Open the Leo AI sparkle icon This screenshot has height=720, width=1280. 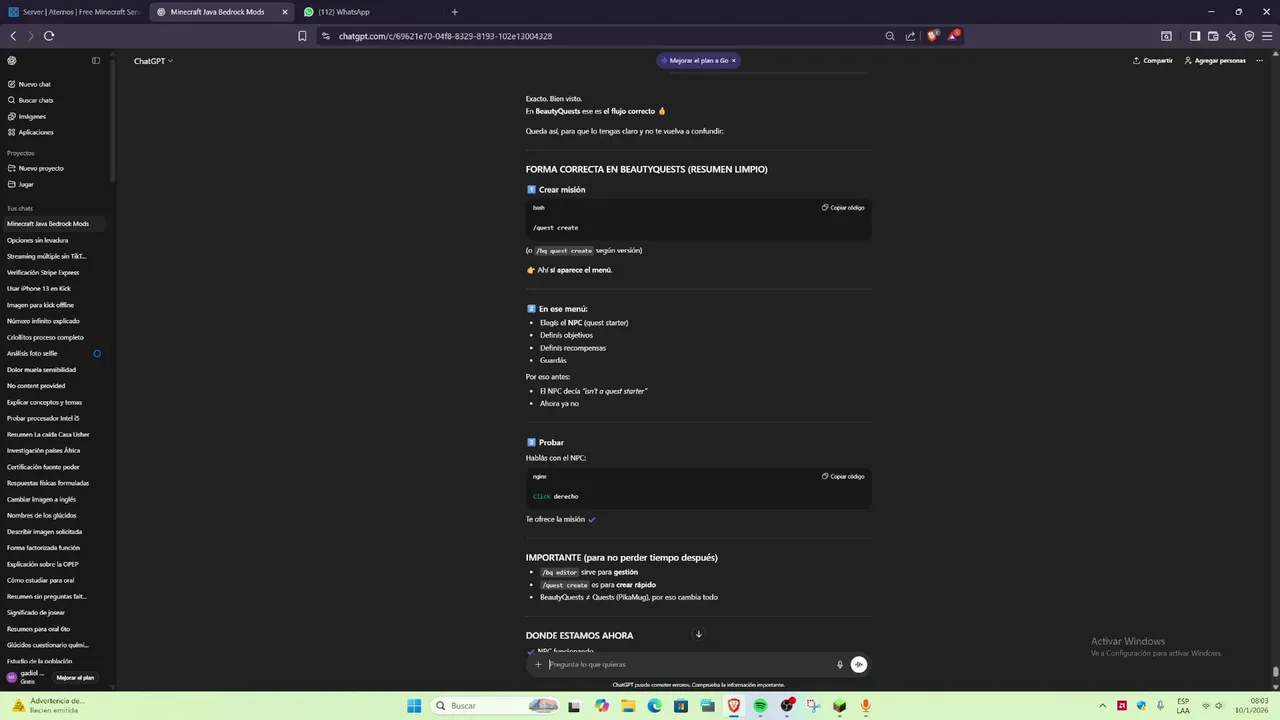(x=1231, y=36)
